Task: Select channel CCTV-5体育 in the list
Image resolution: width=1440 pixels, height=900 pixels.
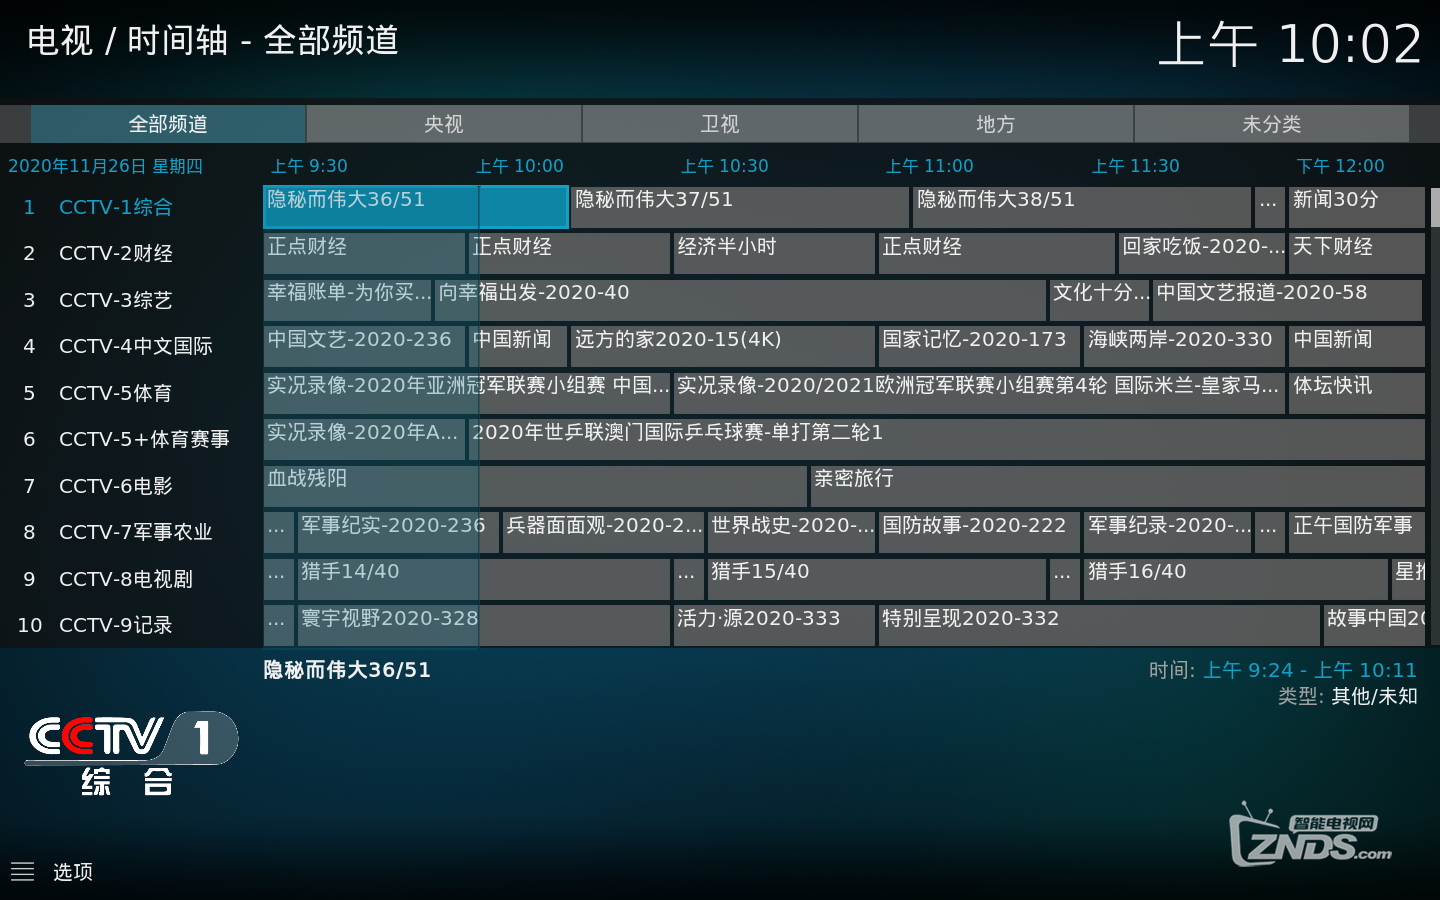Action: pyautogui.click(x=115, y=393)
